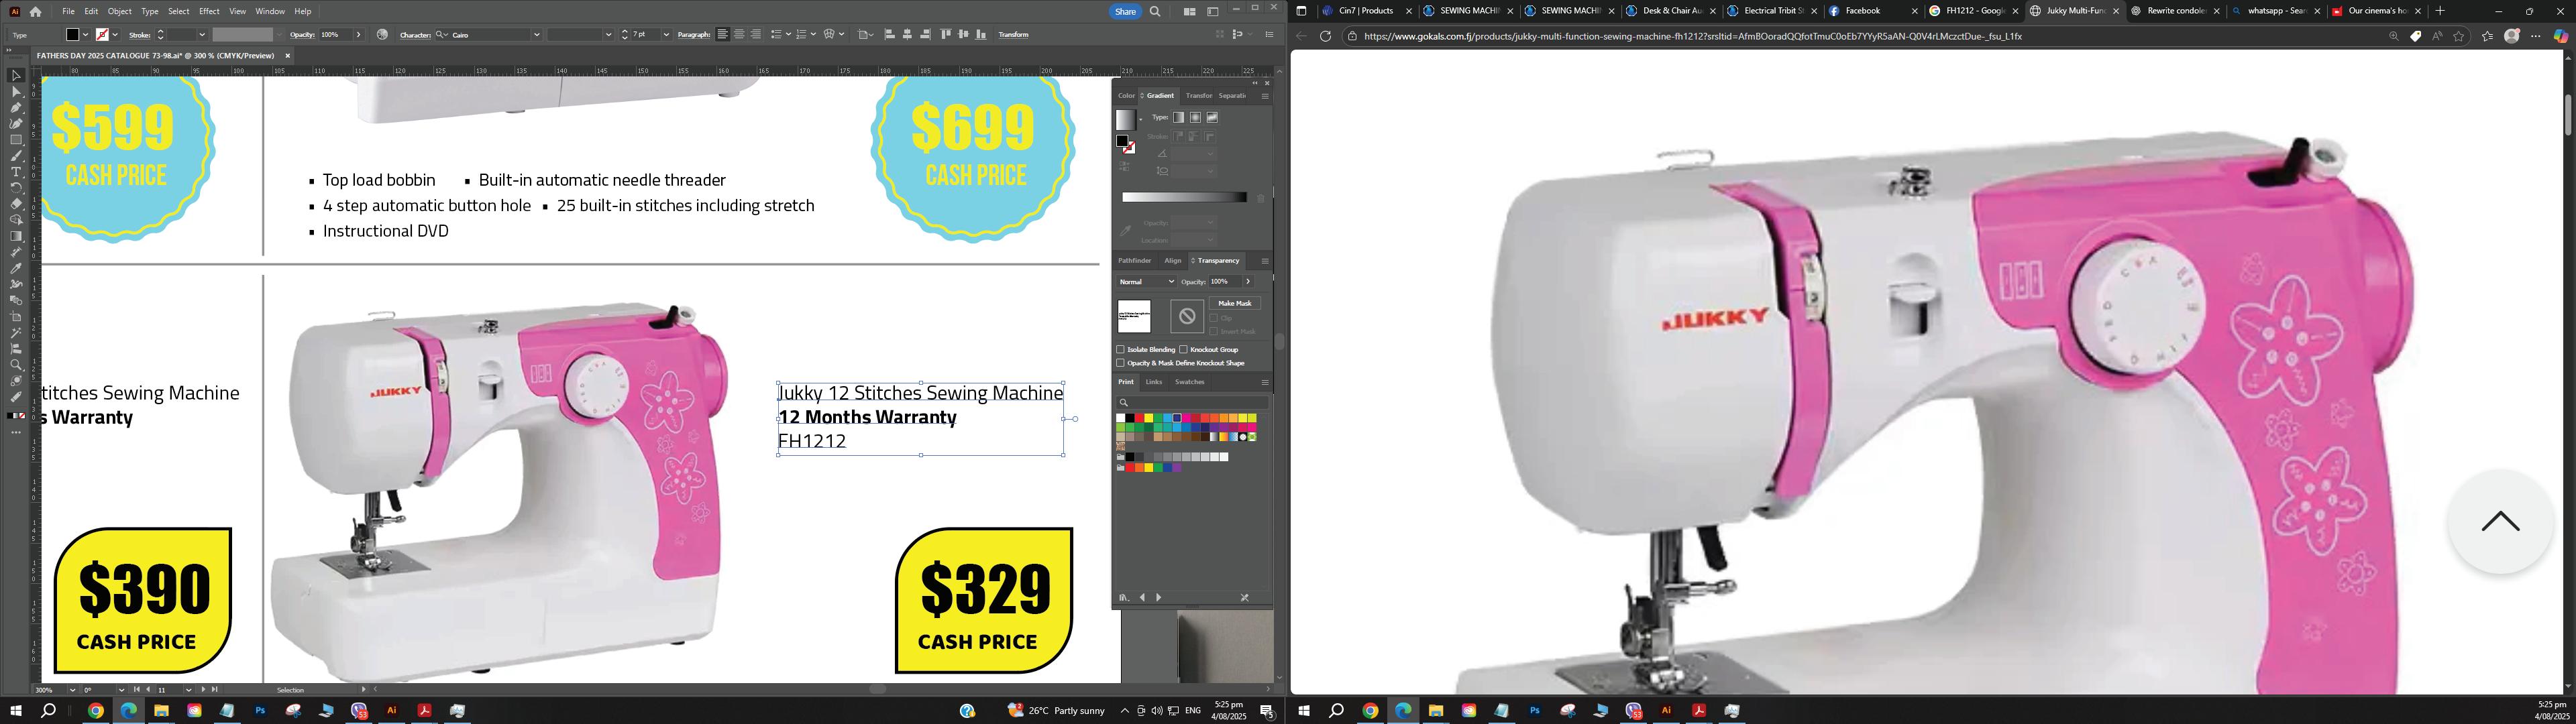Screen dimensions: 2576x724
Task: Open the Normal blending mode dropdown
Action: pos(1146,281)
